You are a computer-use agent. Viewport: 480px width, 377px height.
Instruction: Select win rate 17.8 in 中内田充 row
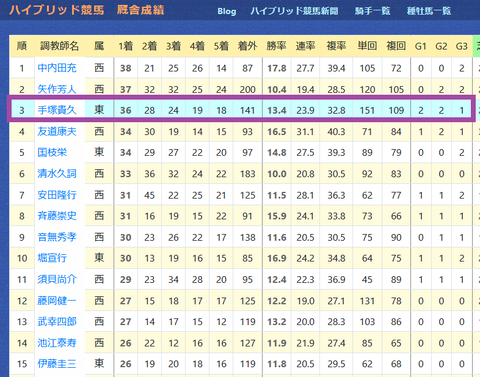(277, 68)
